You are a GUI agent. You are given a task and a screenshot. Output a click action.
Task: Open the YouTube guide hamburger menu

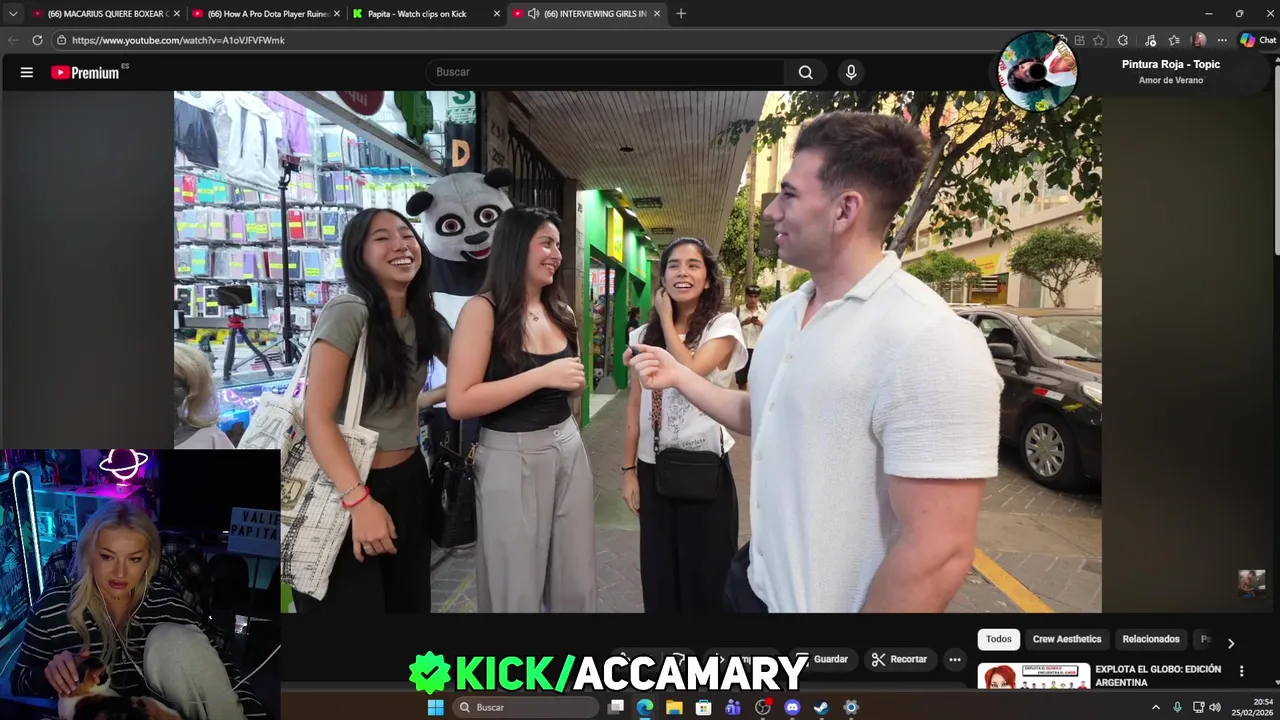pyautogui.click(x=27, y=72)
